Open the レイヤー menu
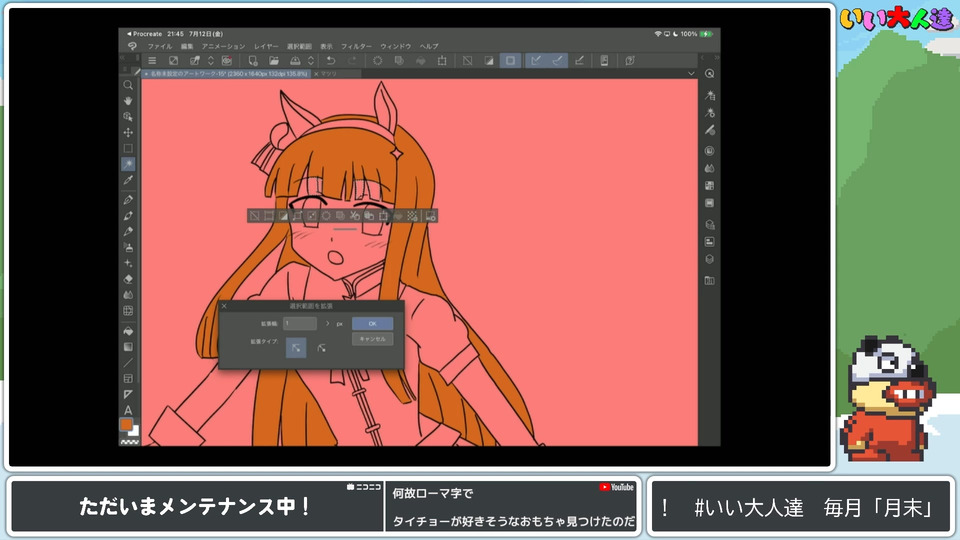The width and height of the screenshot is (960, 540). [266, 46]
